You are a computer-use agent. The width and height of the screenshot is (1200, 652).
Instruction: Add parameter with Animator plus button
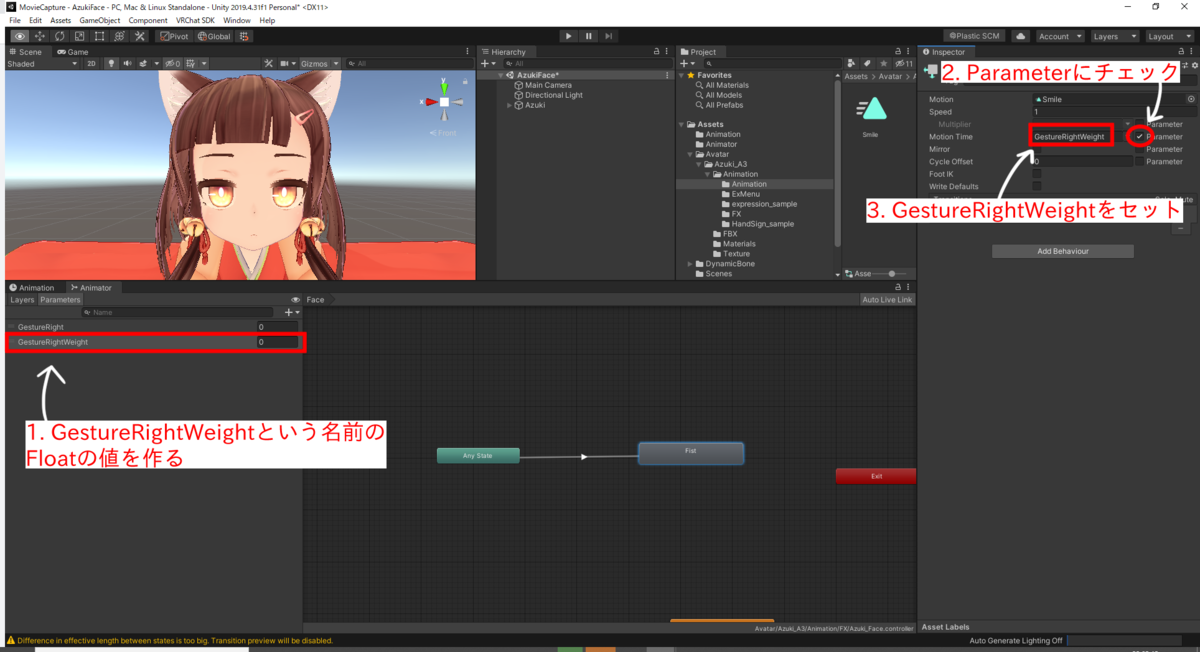tap(291, 312)
